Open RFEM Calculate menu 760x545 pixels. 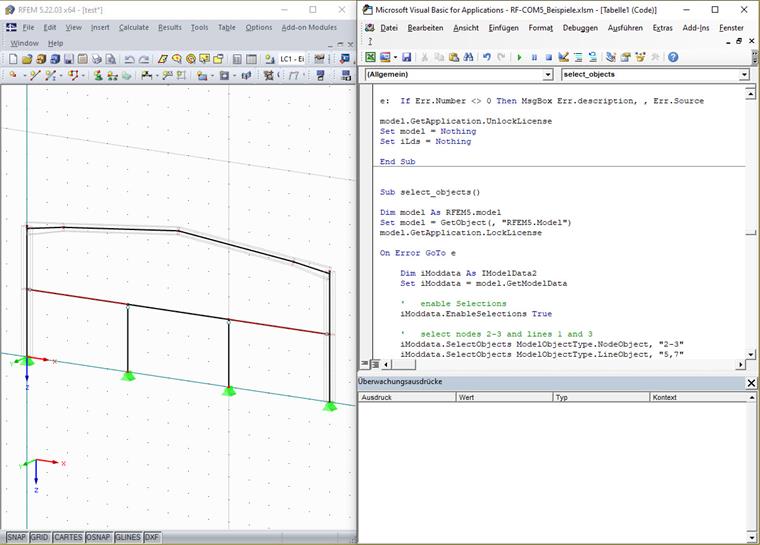coord(134,27)
